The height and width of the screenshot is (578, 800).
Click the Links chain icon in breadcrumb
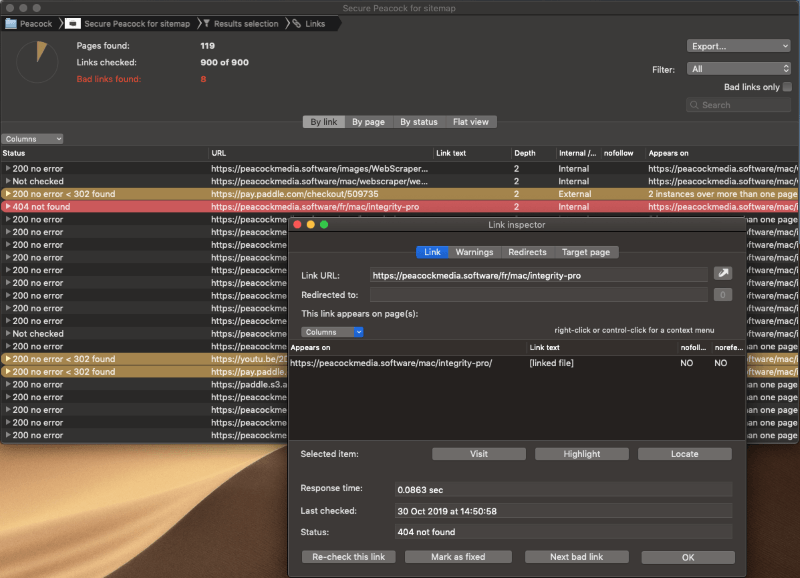pyautogui.click(x=297, y=24)
